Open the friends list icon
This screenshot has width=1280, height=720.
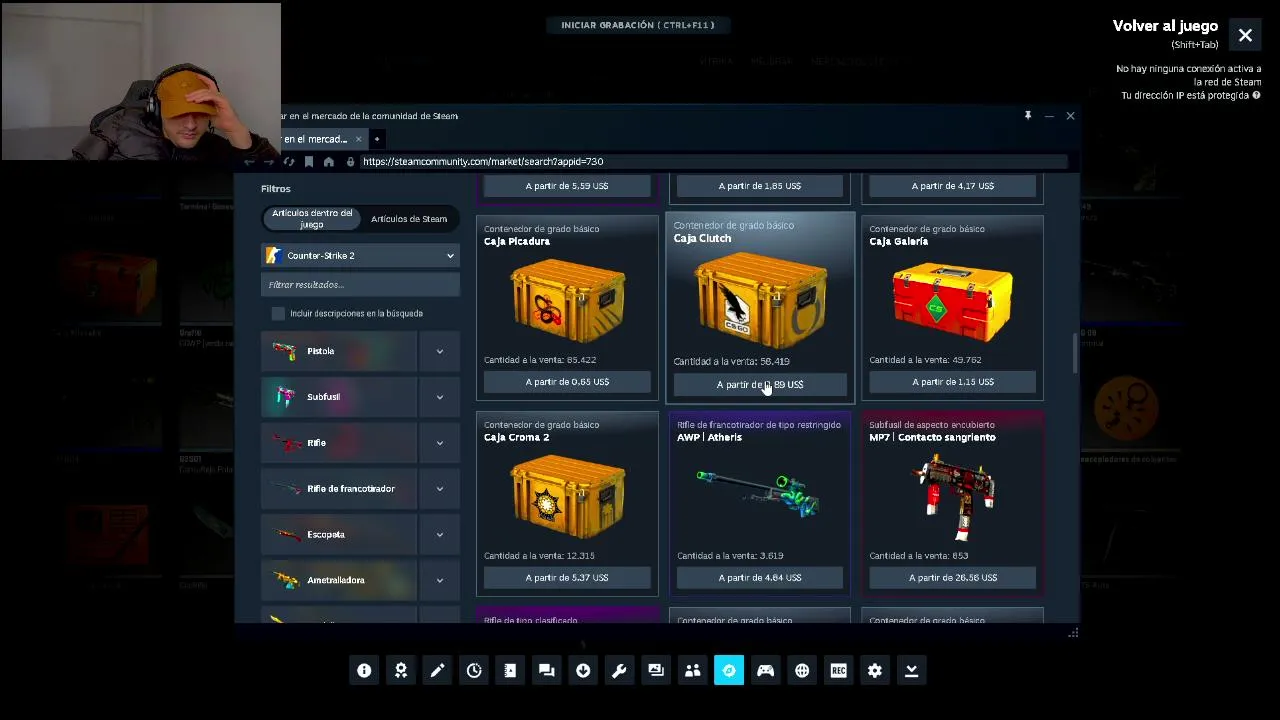(693, 670)
